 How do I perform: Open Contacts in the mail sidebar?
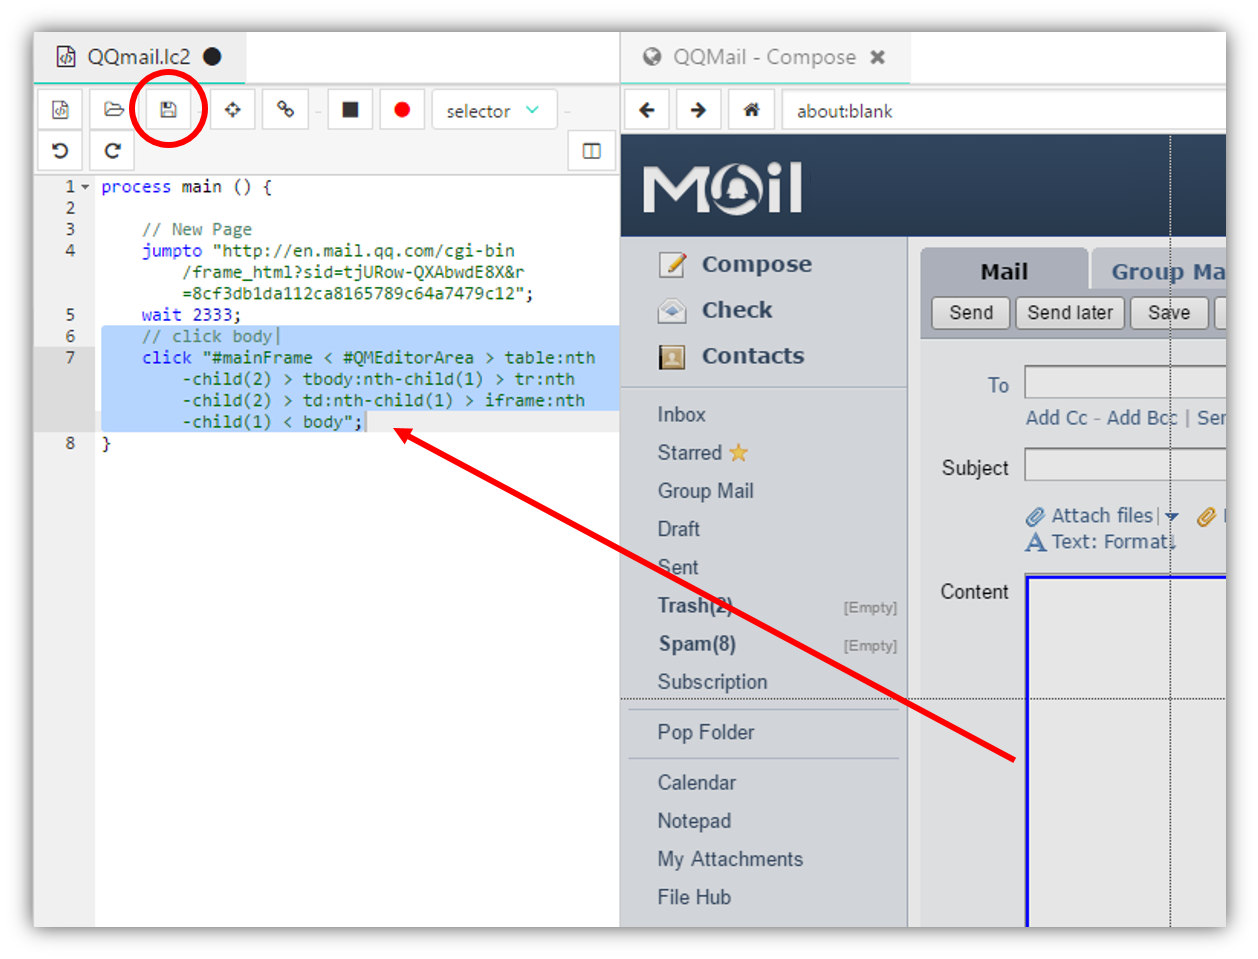pos(753,356)
